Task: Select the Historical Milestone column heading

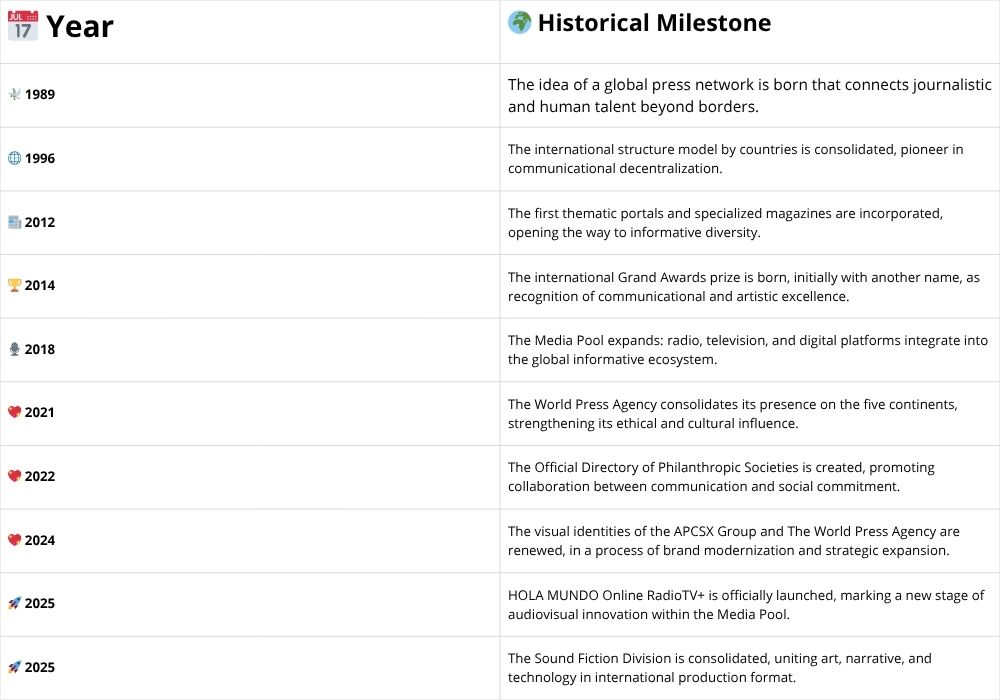Action: click(x=654, y=23)
